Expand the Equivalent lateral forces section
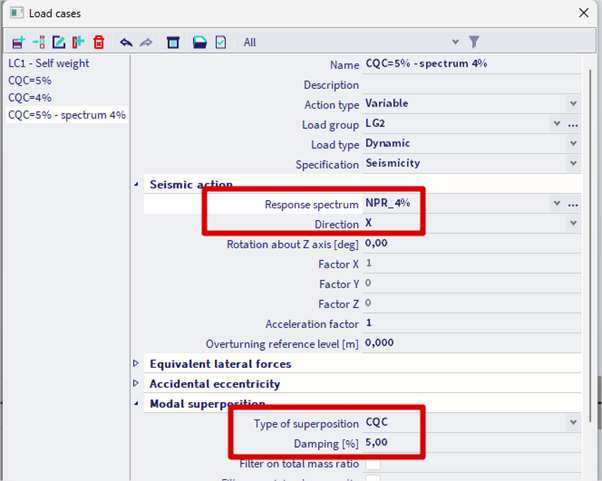Viewport: 602px width, 481px height. 138,364
